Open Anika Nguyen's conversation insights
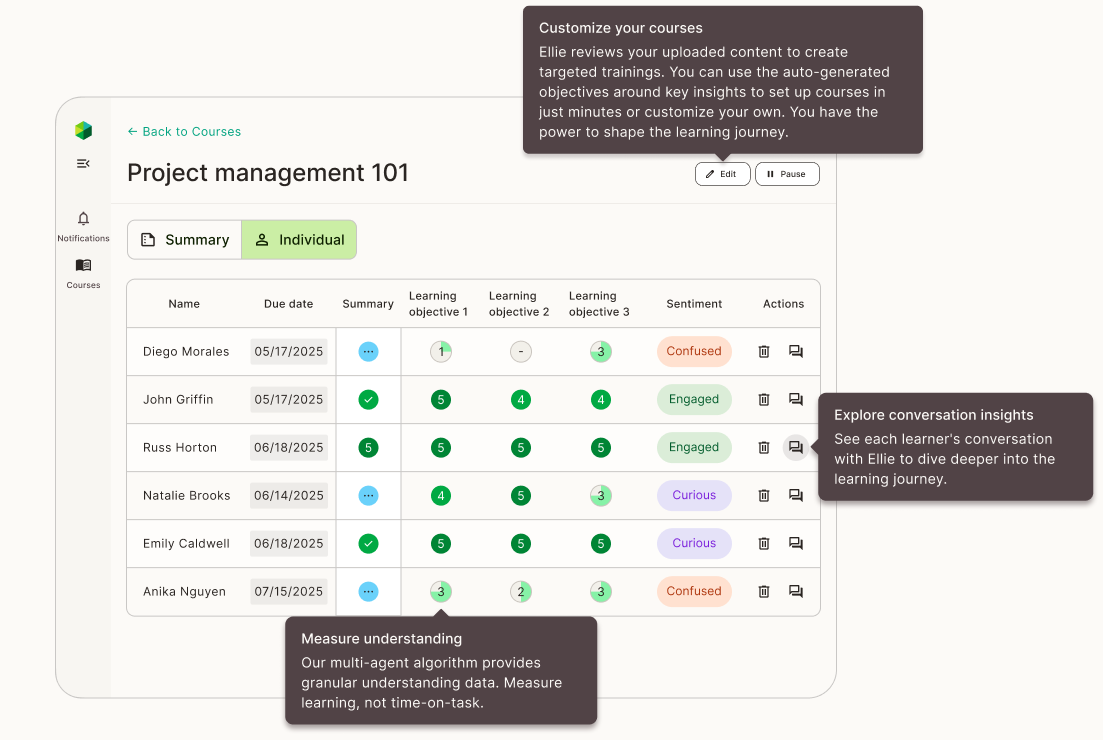Viewport: 1103px width, 740px height. click(x=796, y=591)
